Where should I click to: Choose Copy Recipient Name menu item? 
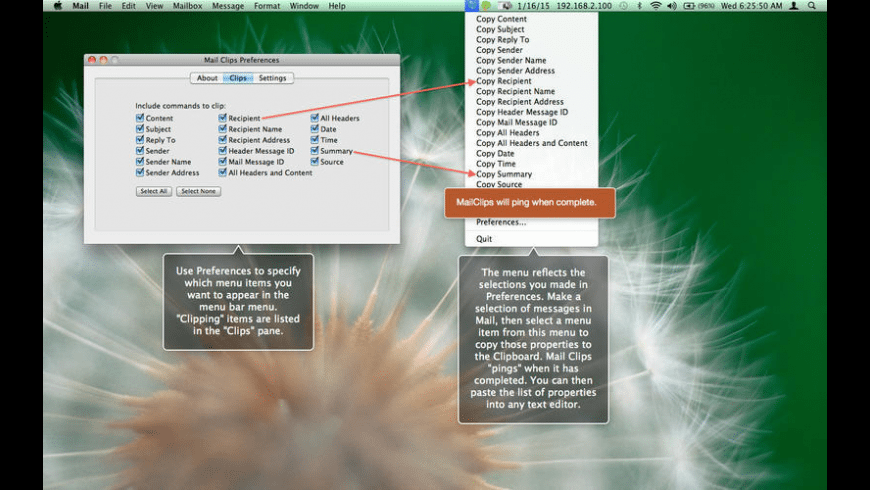[531, 91]
